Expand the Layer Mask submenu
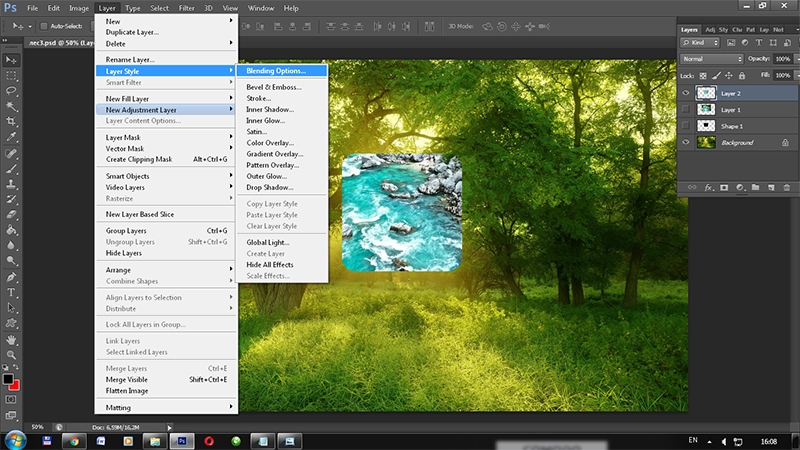Viewport: 800px width, 450px height. point(166,137)
